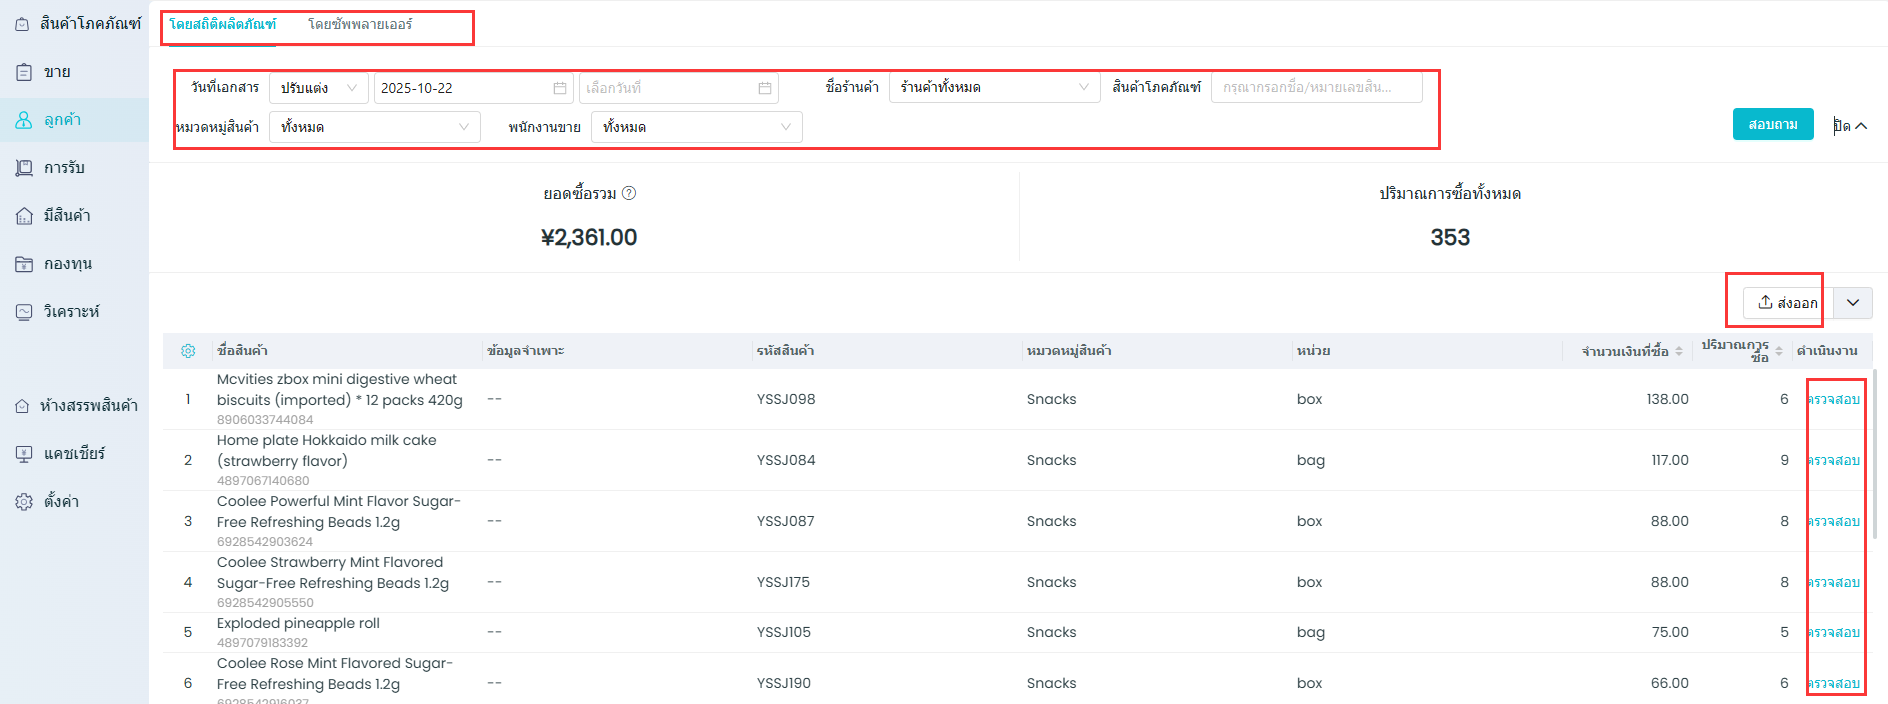The width and height of the screenshot is (1888, 704).
Task: Click the help icon beside ยอดซื้อรวม
Action: [x=629, y=193]
